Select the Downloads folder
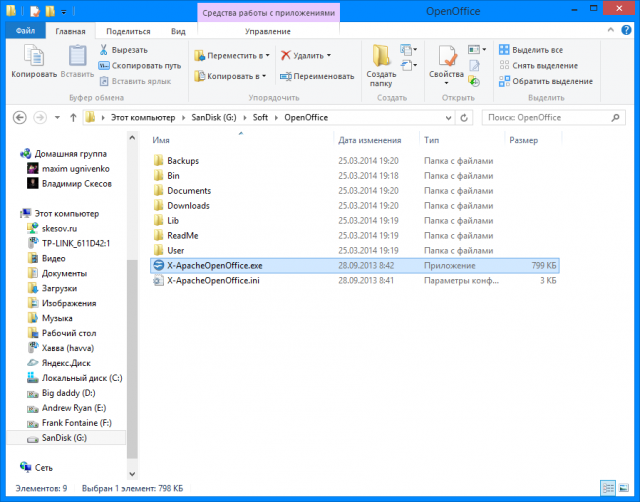 [x=355, y=206]
